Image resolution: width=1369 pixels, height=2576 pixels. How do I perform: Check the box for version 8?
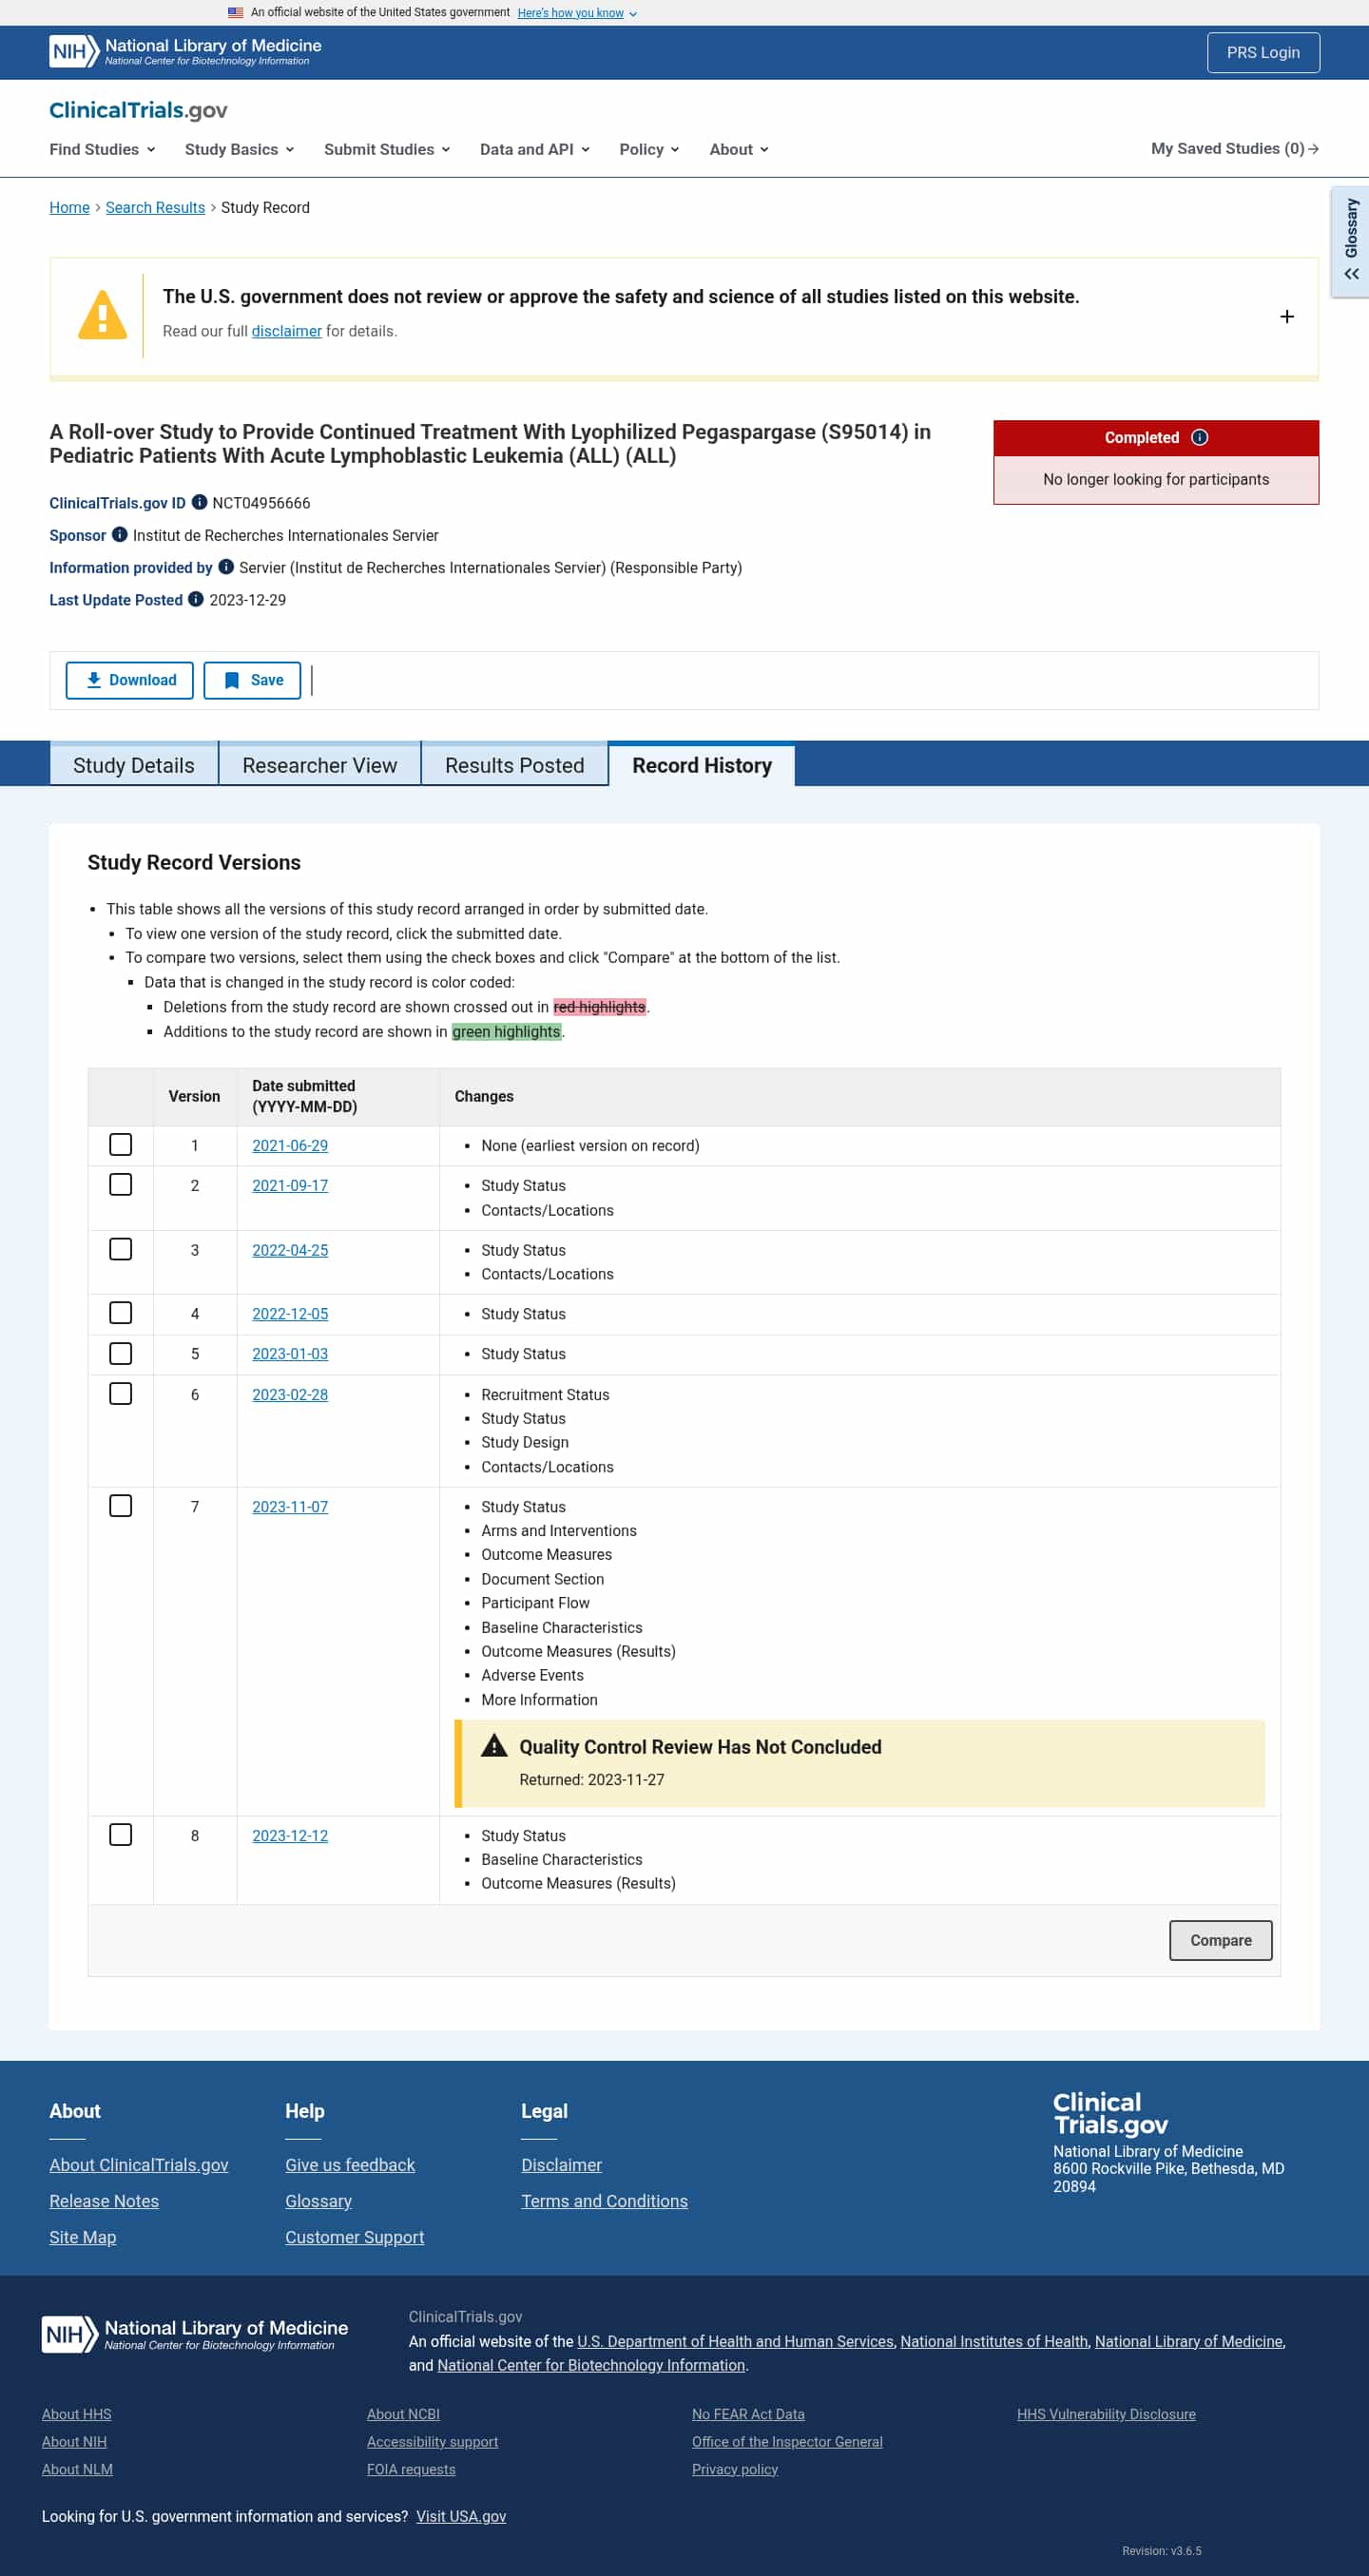(x=120, y=1835)
